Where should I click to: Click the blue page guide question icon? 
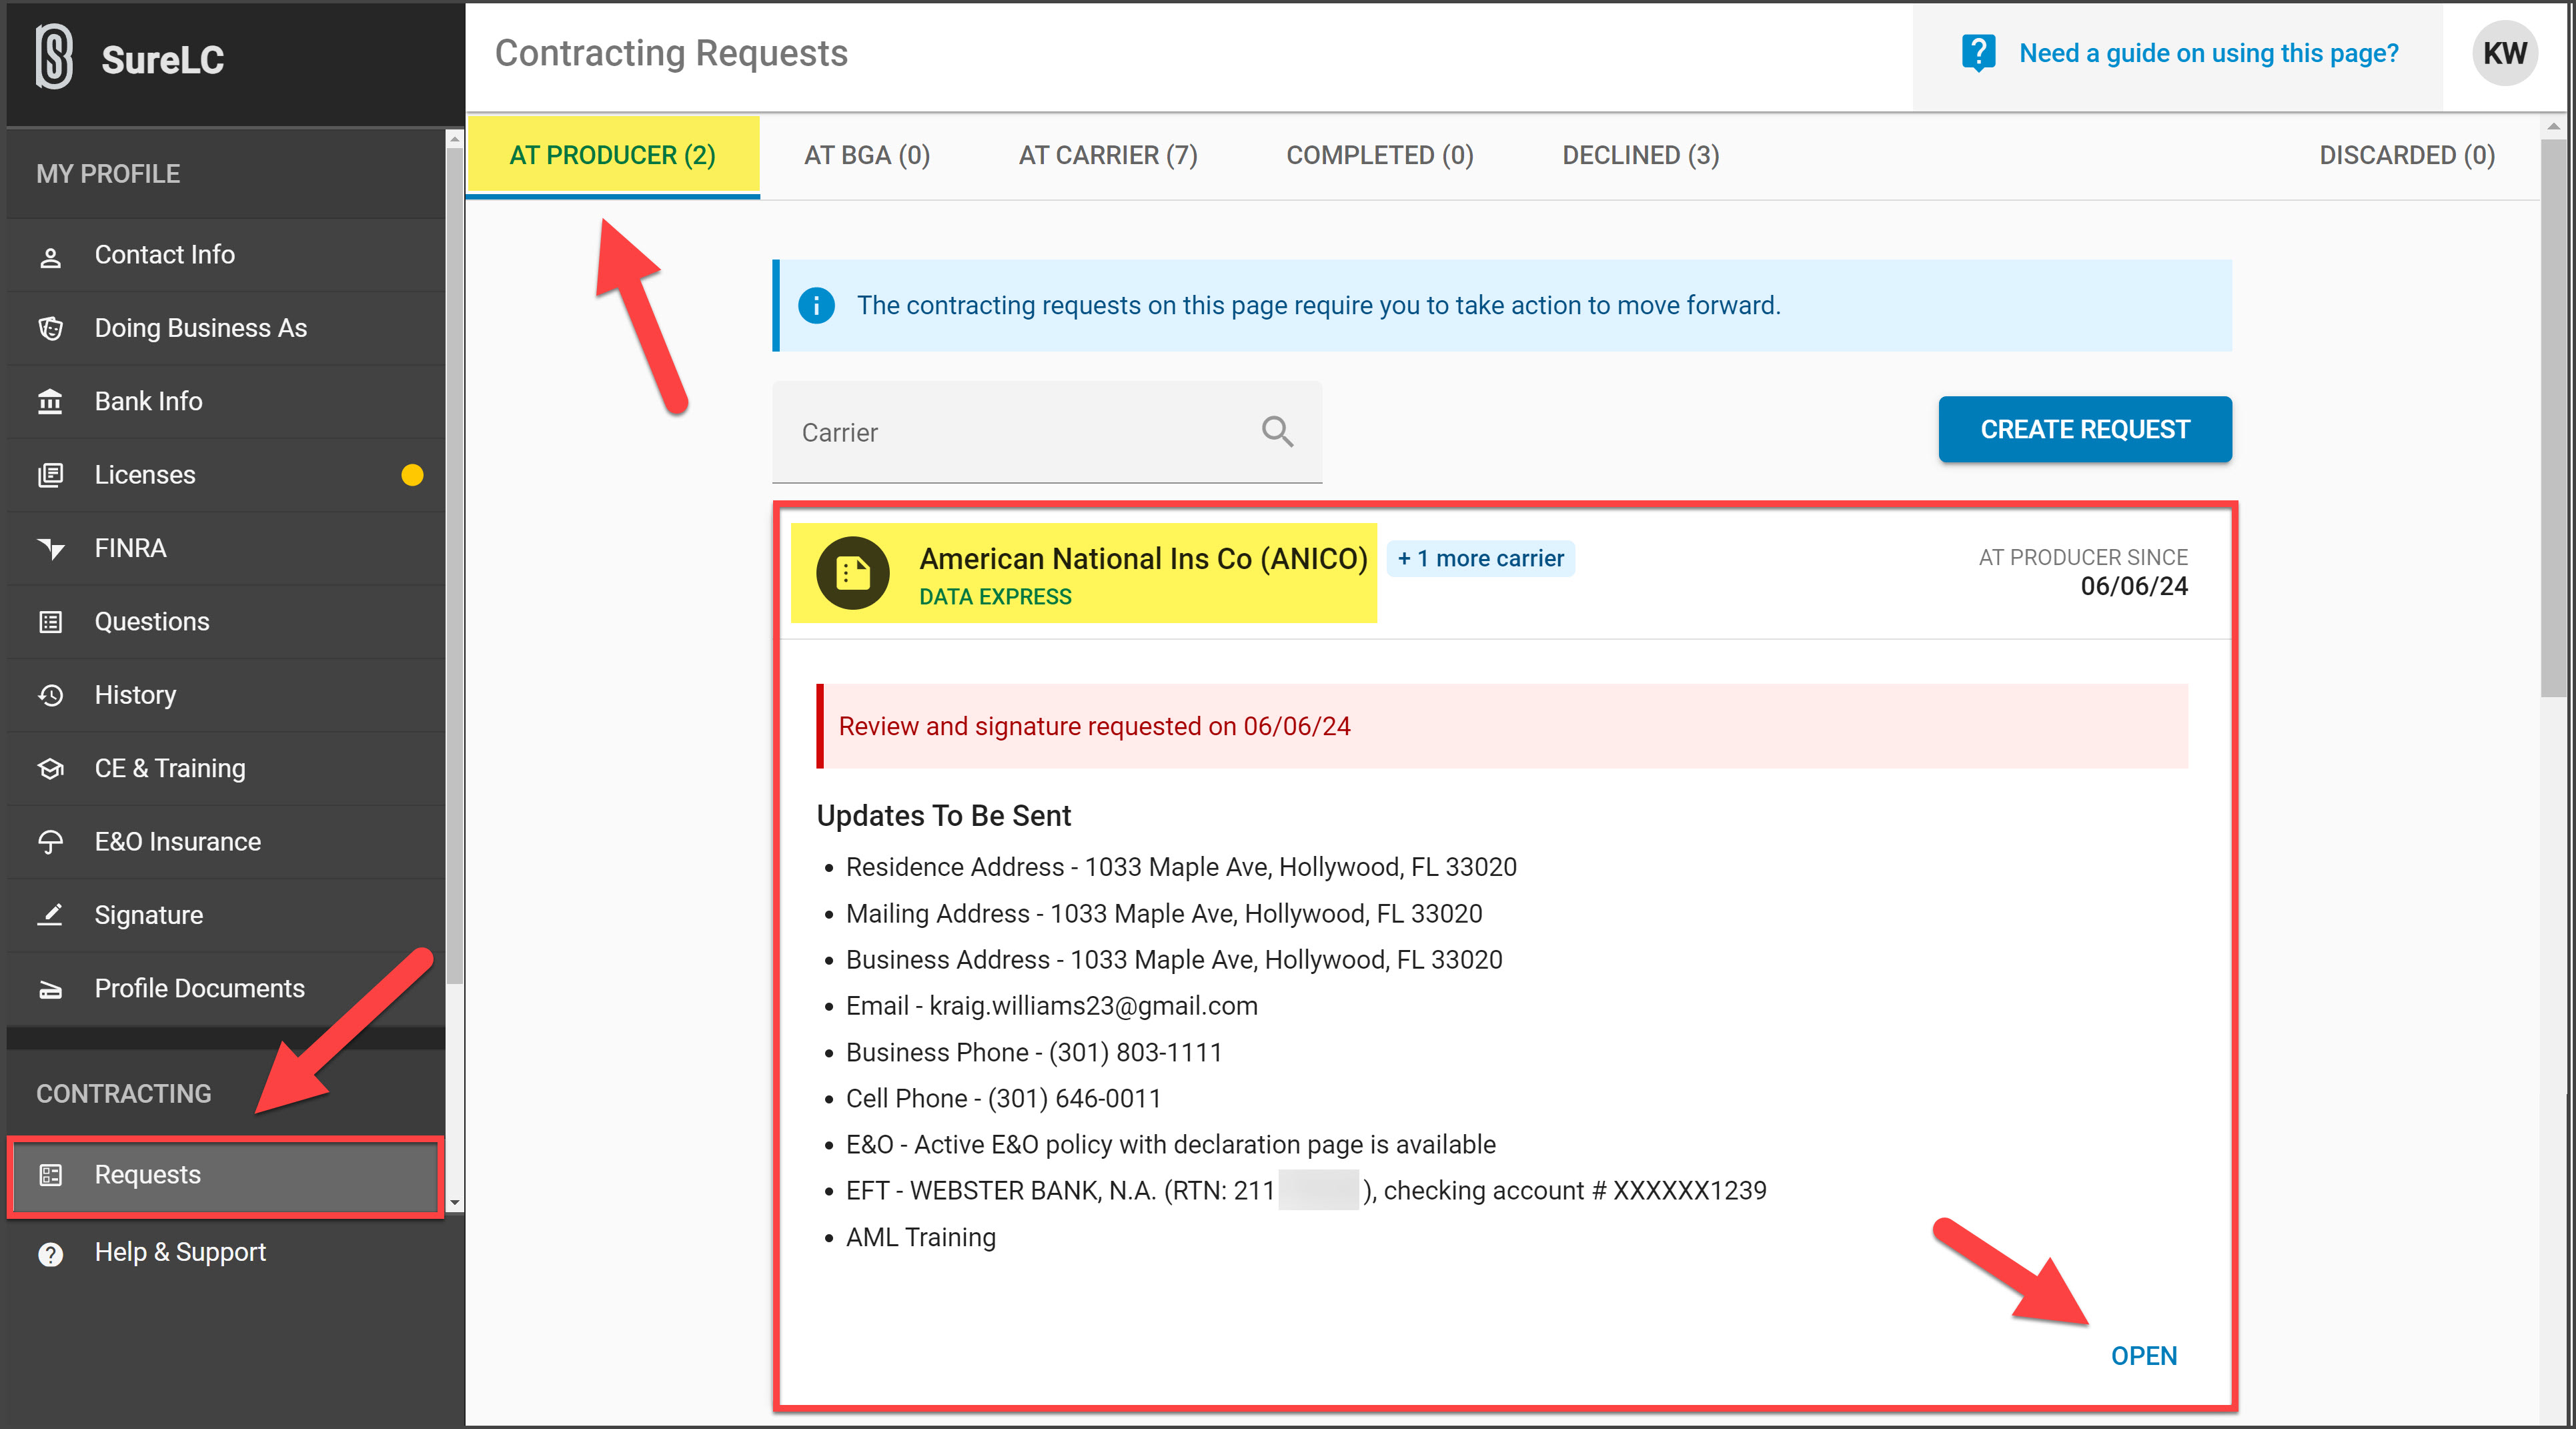click(x=1978, y=53)
